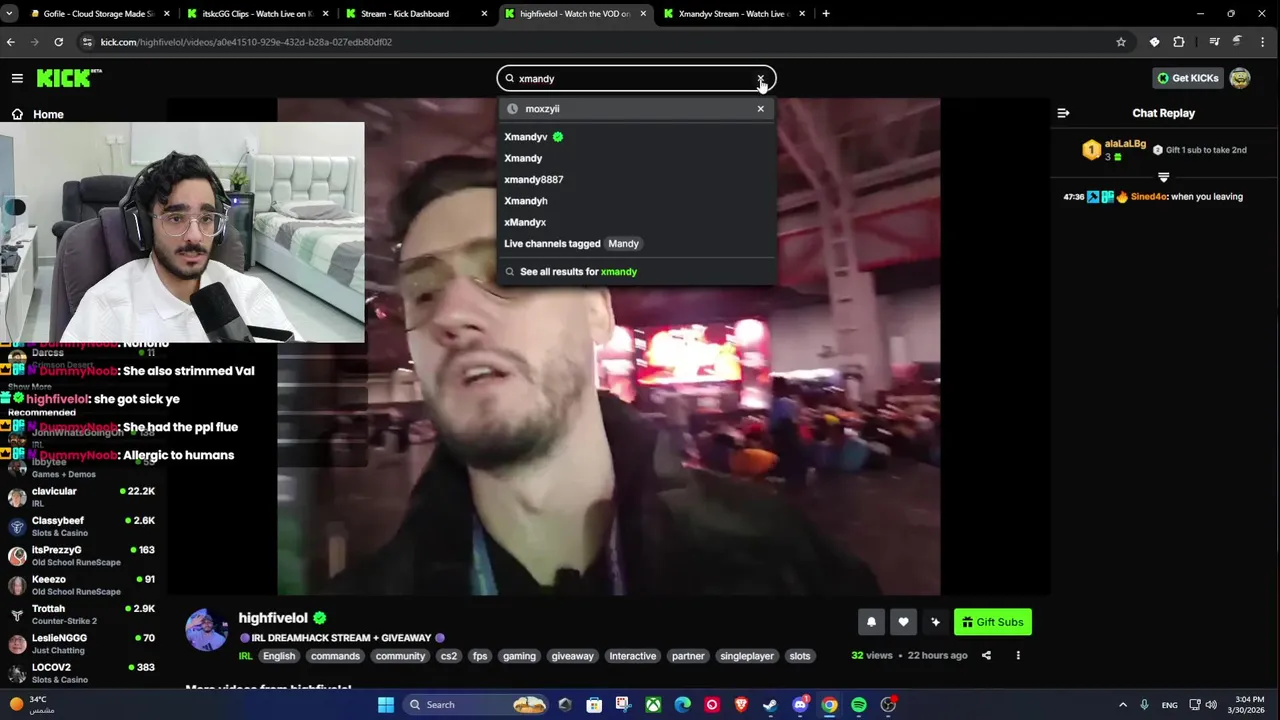Click the cs2 tag

click(448, 656)
